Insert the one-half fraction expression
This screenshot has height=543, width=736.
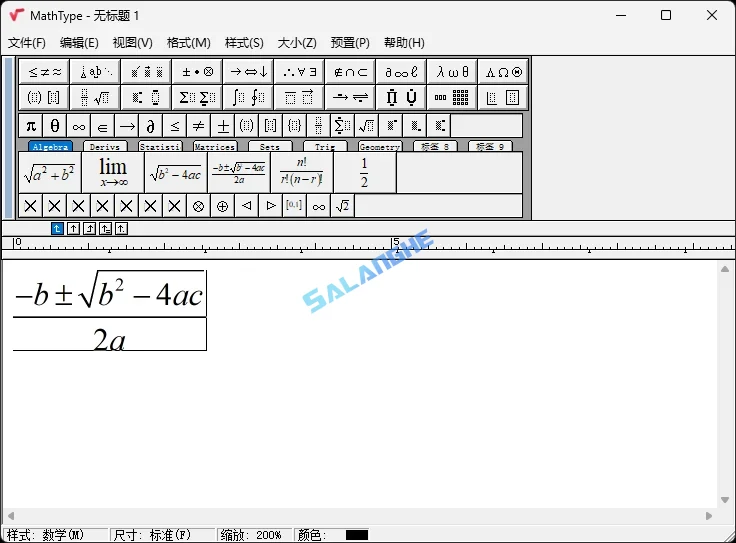365,172
